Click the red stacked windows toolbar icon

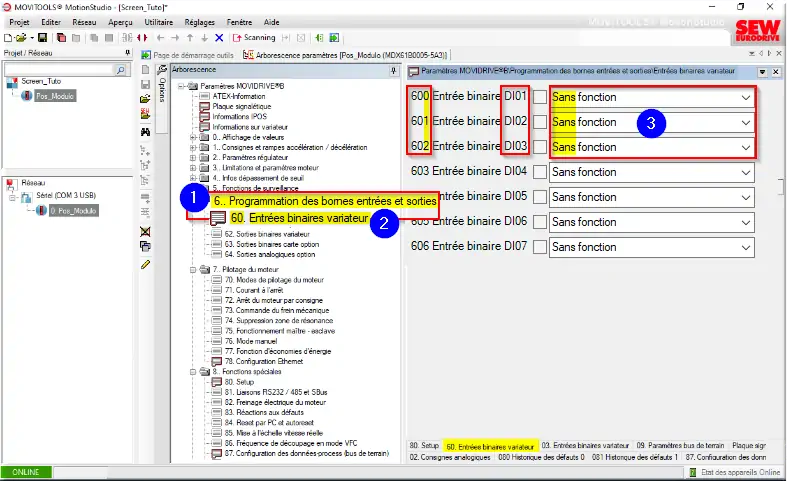coord(61,38)
